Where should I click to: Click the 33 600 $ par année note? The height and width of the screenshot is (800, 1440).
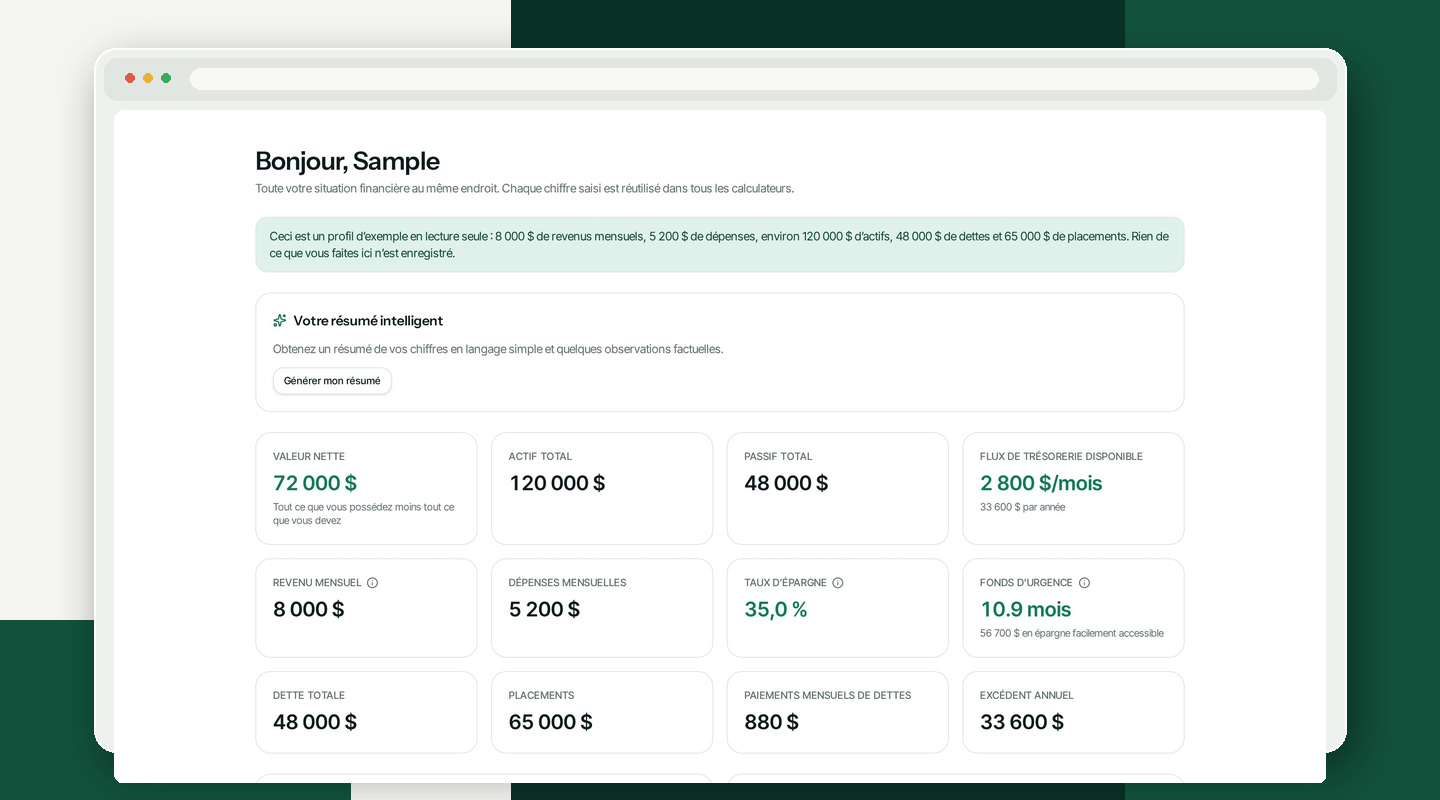tap(1022, 507)
